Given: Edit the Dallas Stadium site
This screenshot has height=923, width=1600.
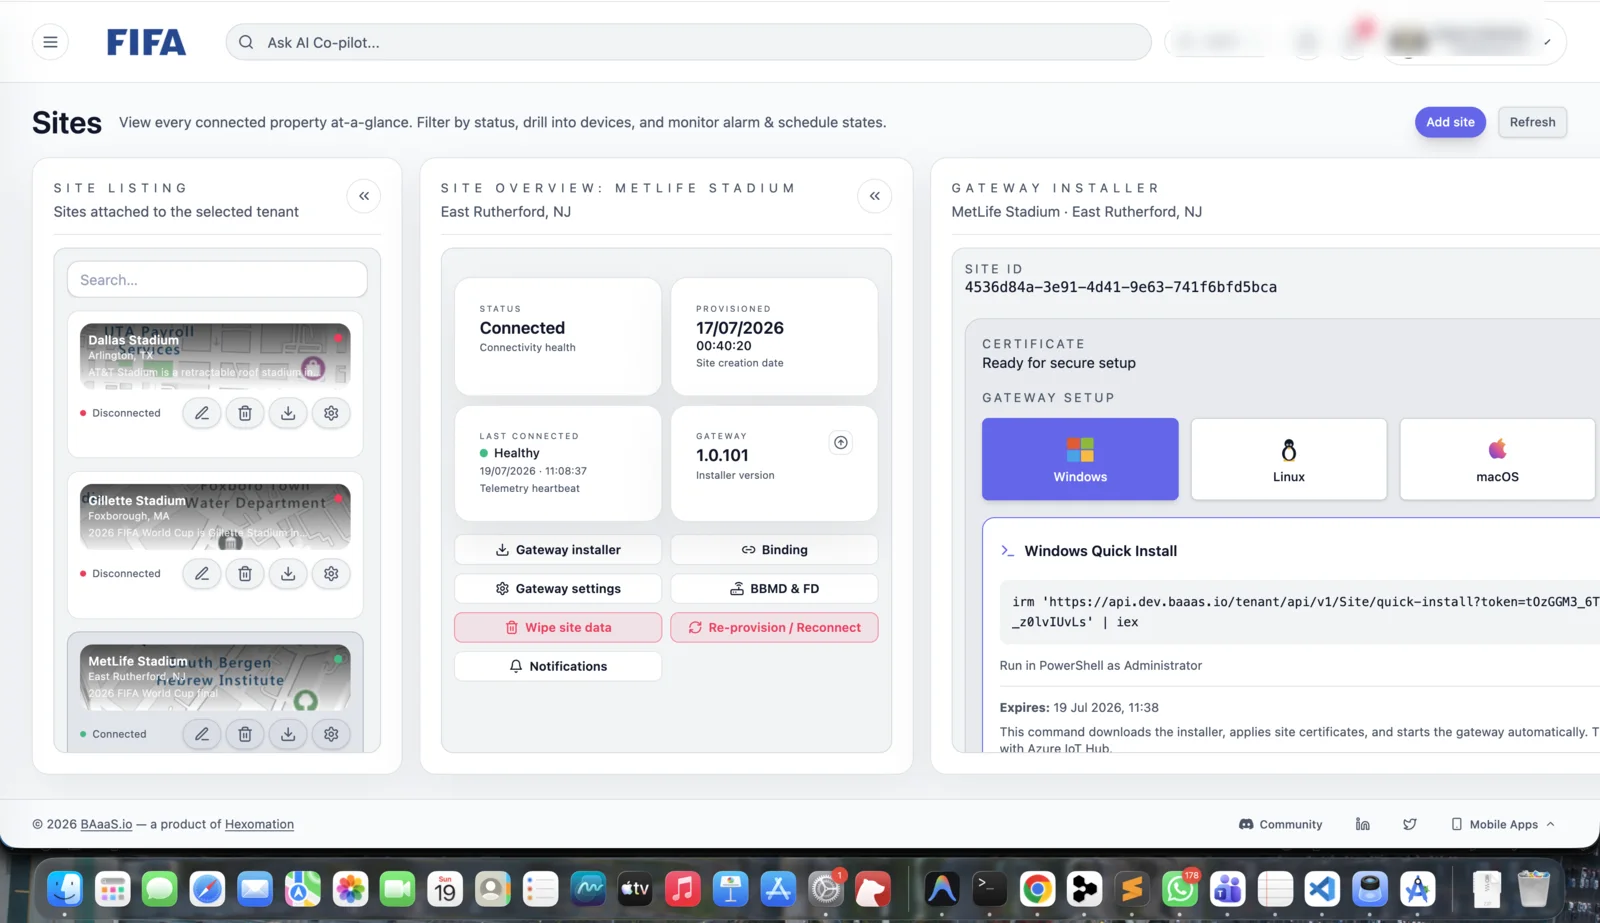Looking at the screenshot, I should pyautogui.click(x=202, y=413).
